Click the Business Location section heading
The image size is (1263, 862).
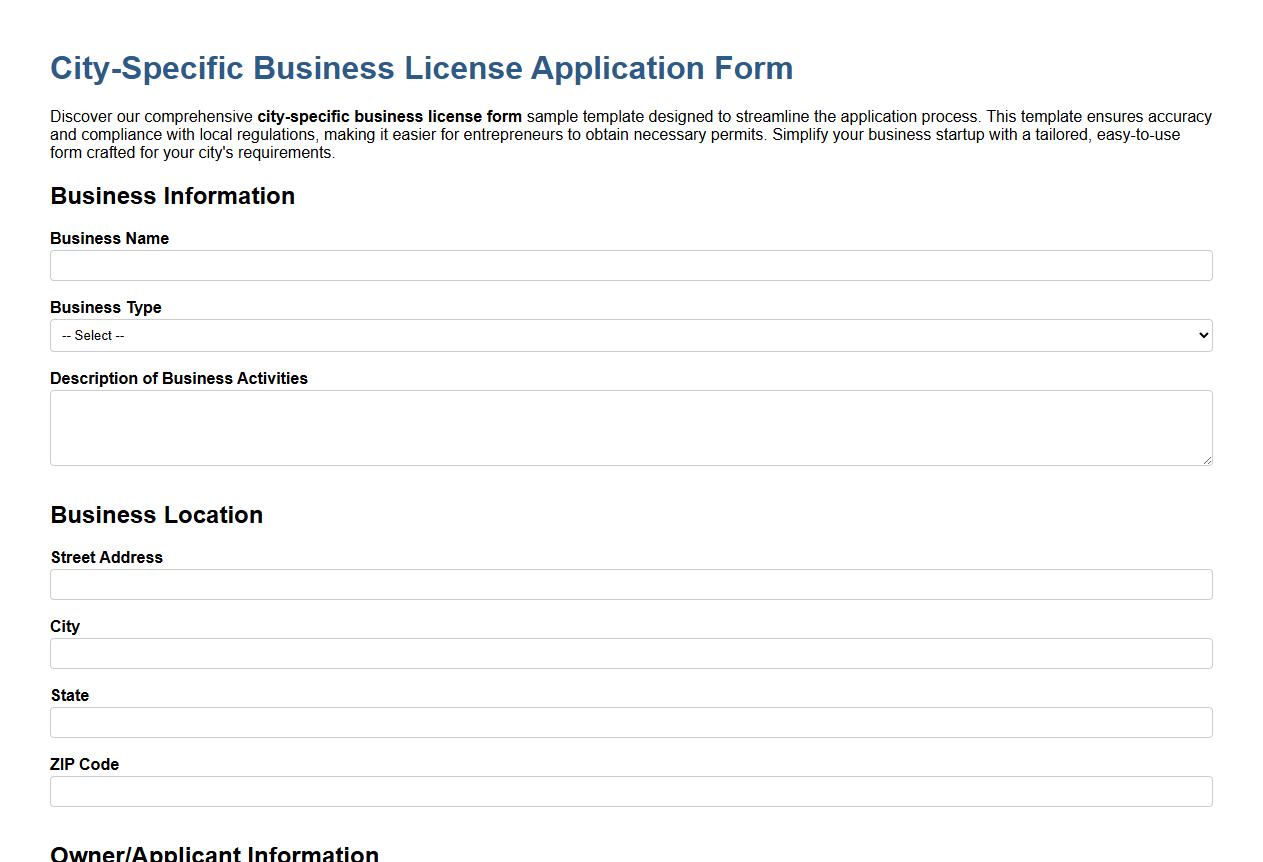[x=156, y=515]
